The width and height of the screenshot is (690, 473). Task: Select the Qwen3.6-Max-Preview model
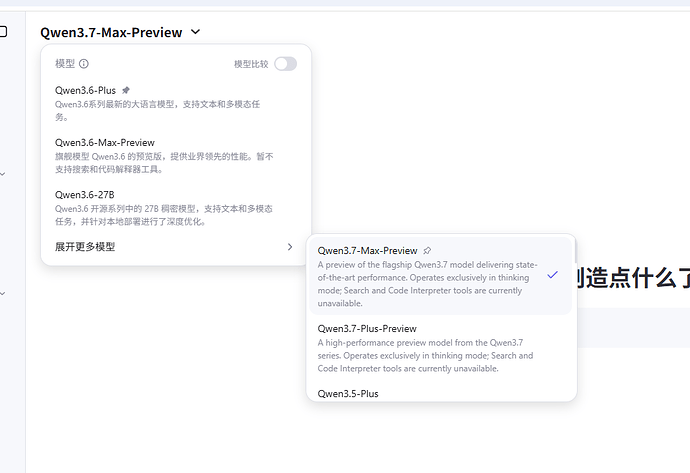tap(176, 155)
